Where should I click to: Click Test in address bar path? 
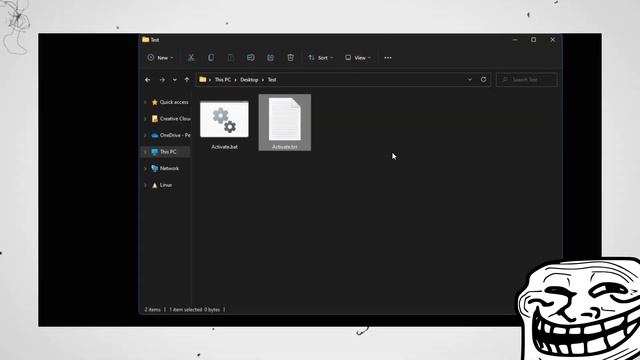pyautogui.click(x=272, y=80)
